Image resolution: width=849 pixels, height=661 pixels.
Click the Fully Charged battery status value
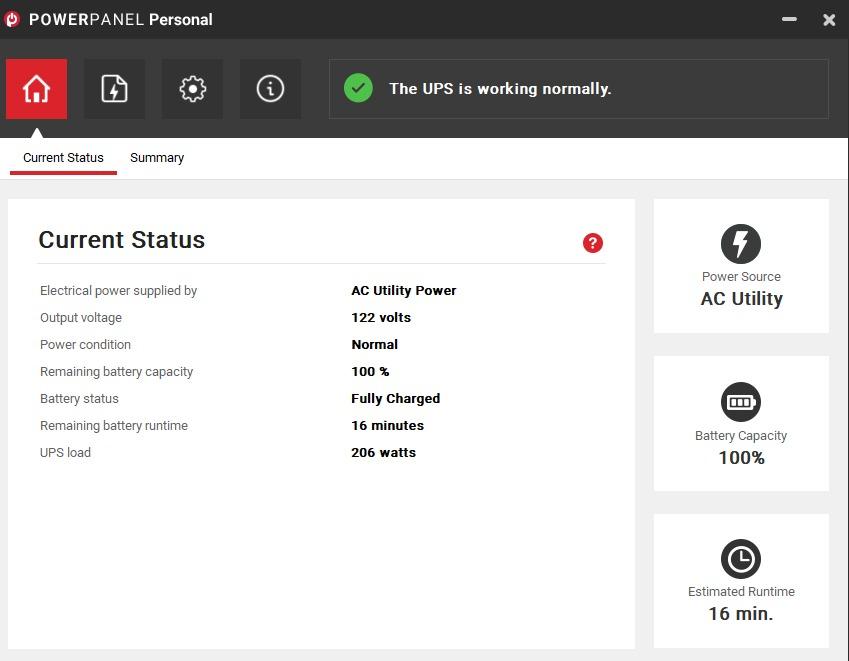(x=395, y=399)
